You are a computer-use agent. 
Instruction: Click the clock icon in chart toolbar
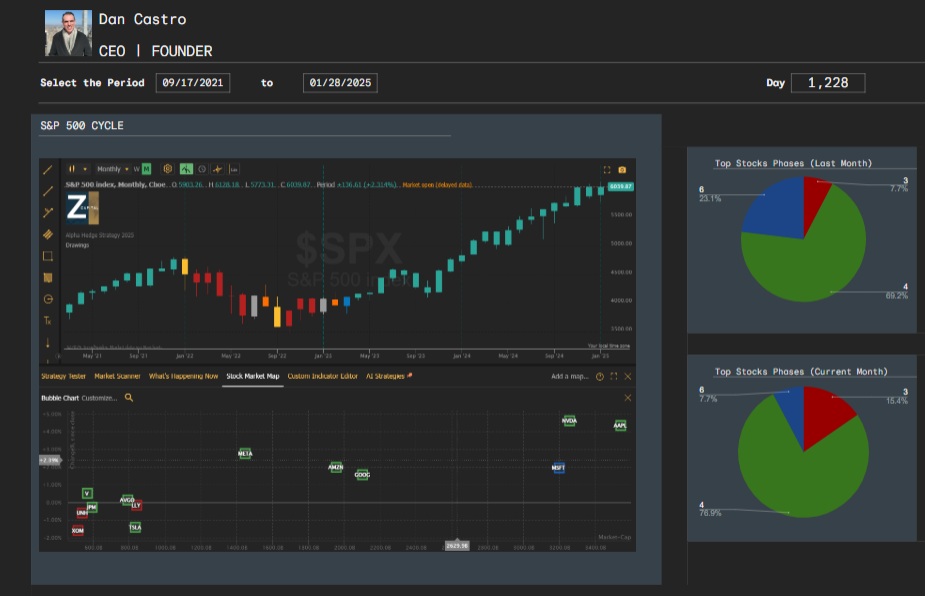tap(202, 169)
